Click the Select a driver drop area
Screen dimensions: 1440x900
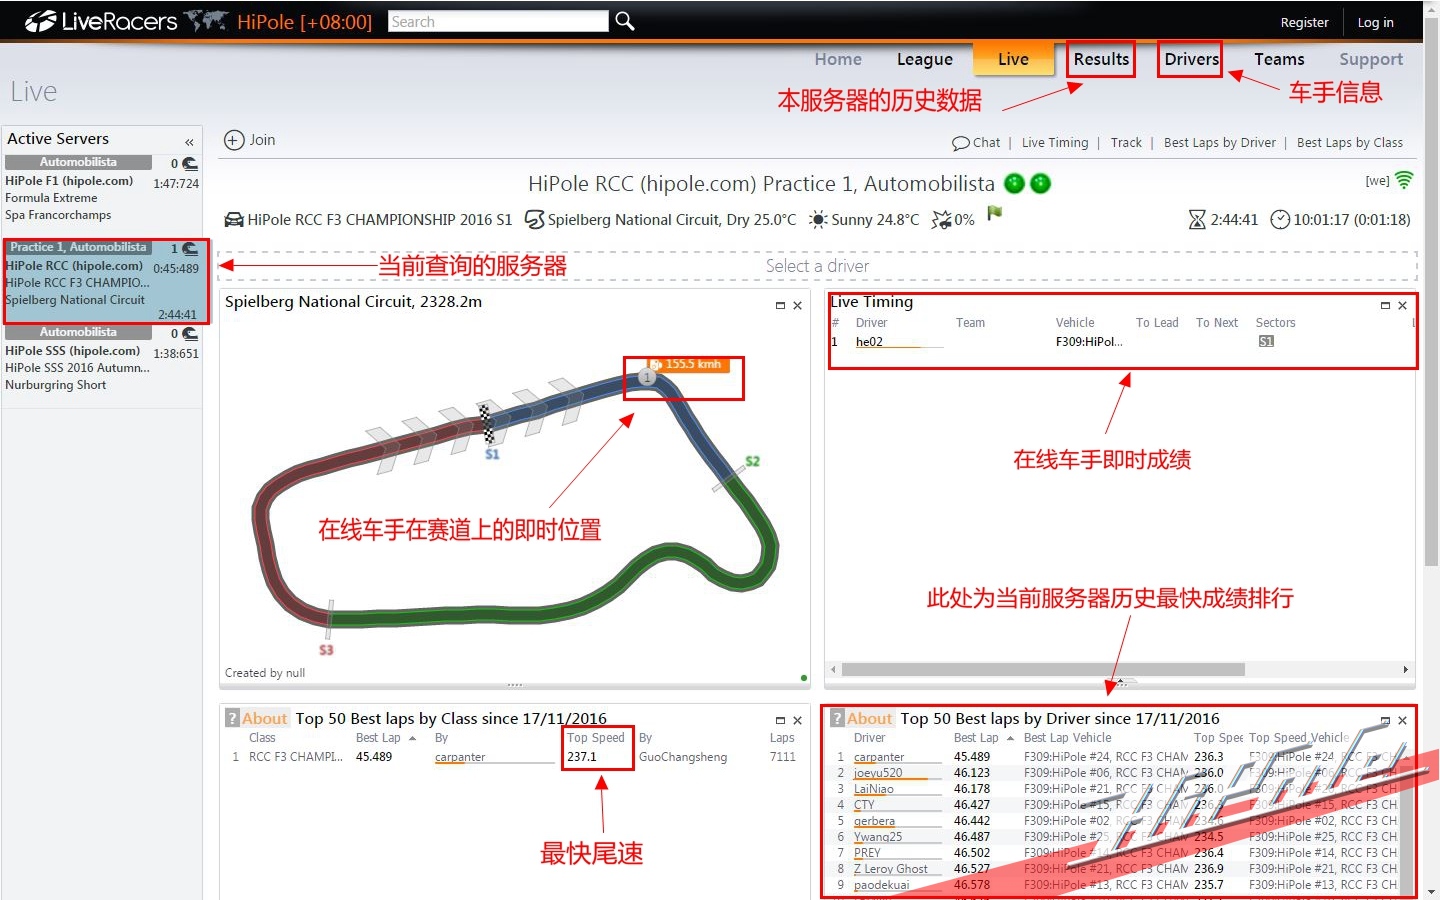point(817,266)
